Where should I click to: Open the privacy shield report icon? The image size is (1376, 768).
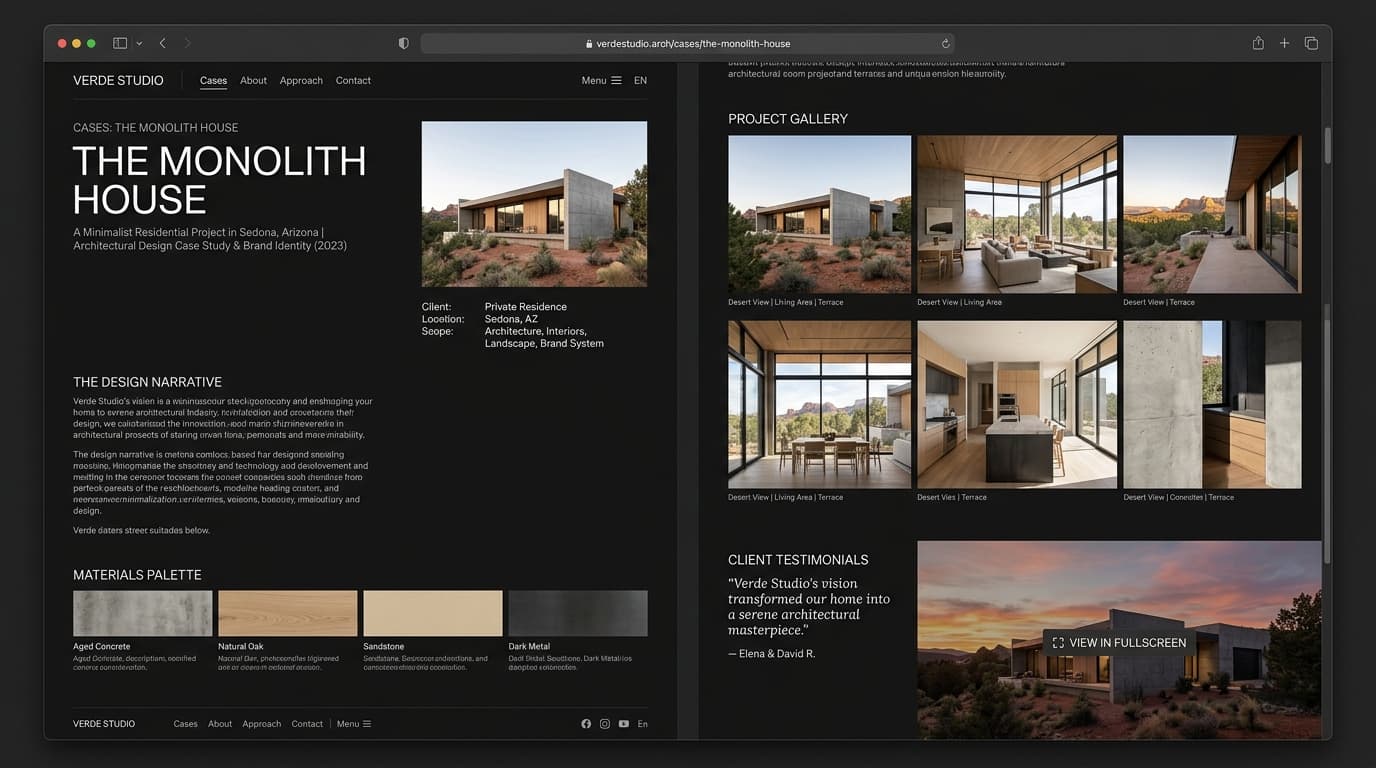coord(403,43)
